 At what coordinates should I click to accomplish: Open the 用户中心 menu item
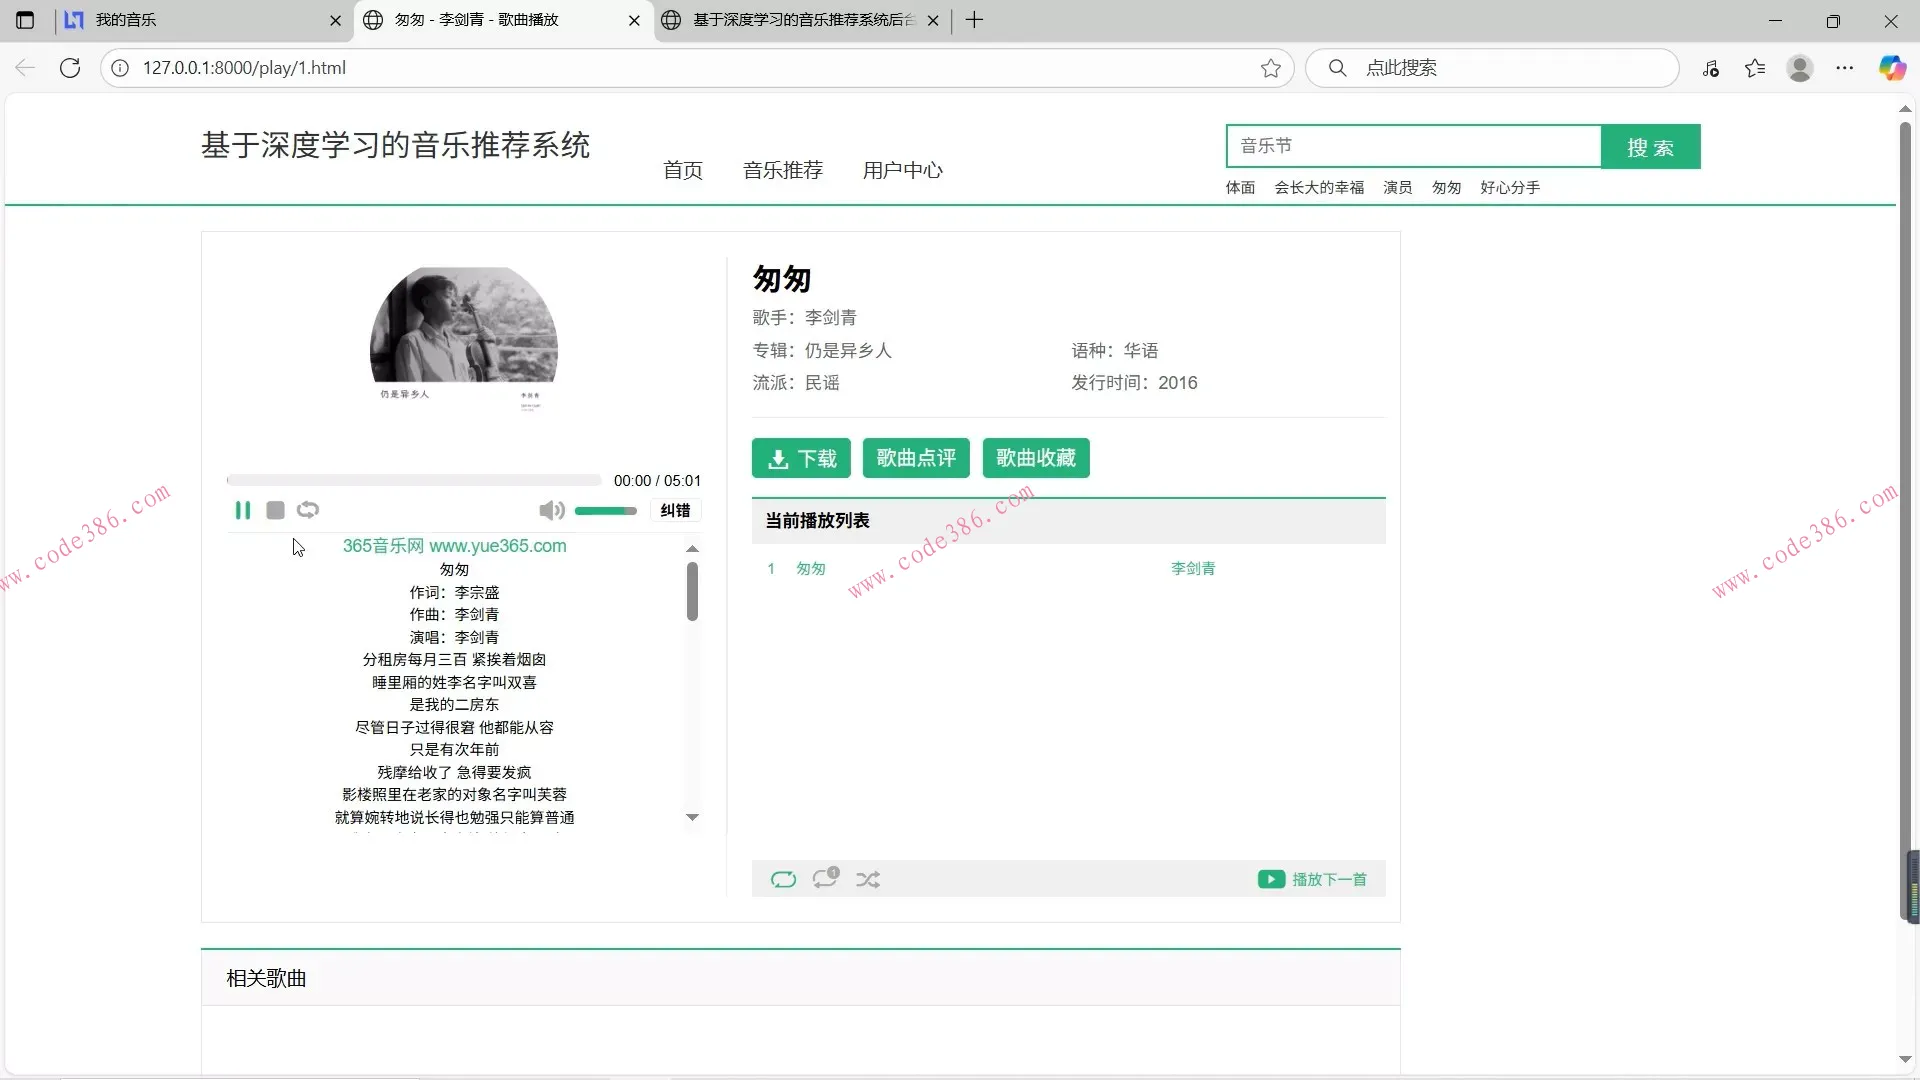click(x=902, y=170)
